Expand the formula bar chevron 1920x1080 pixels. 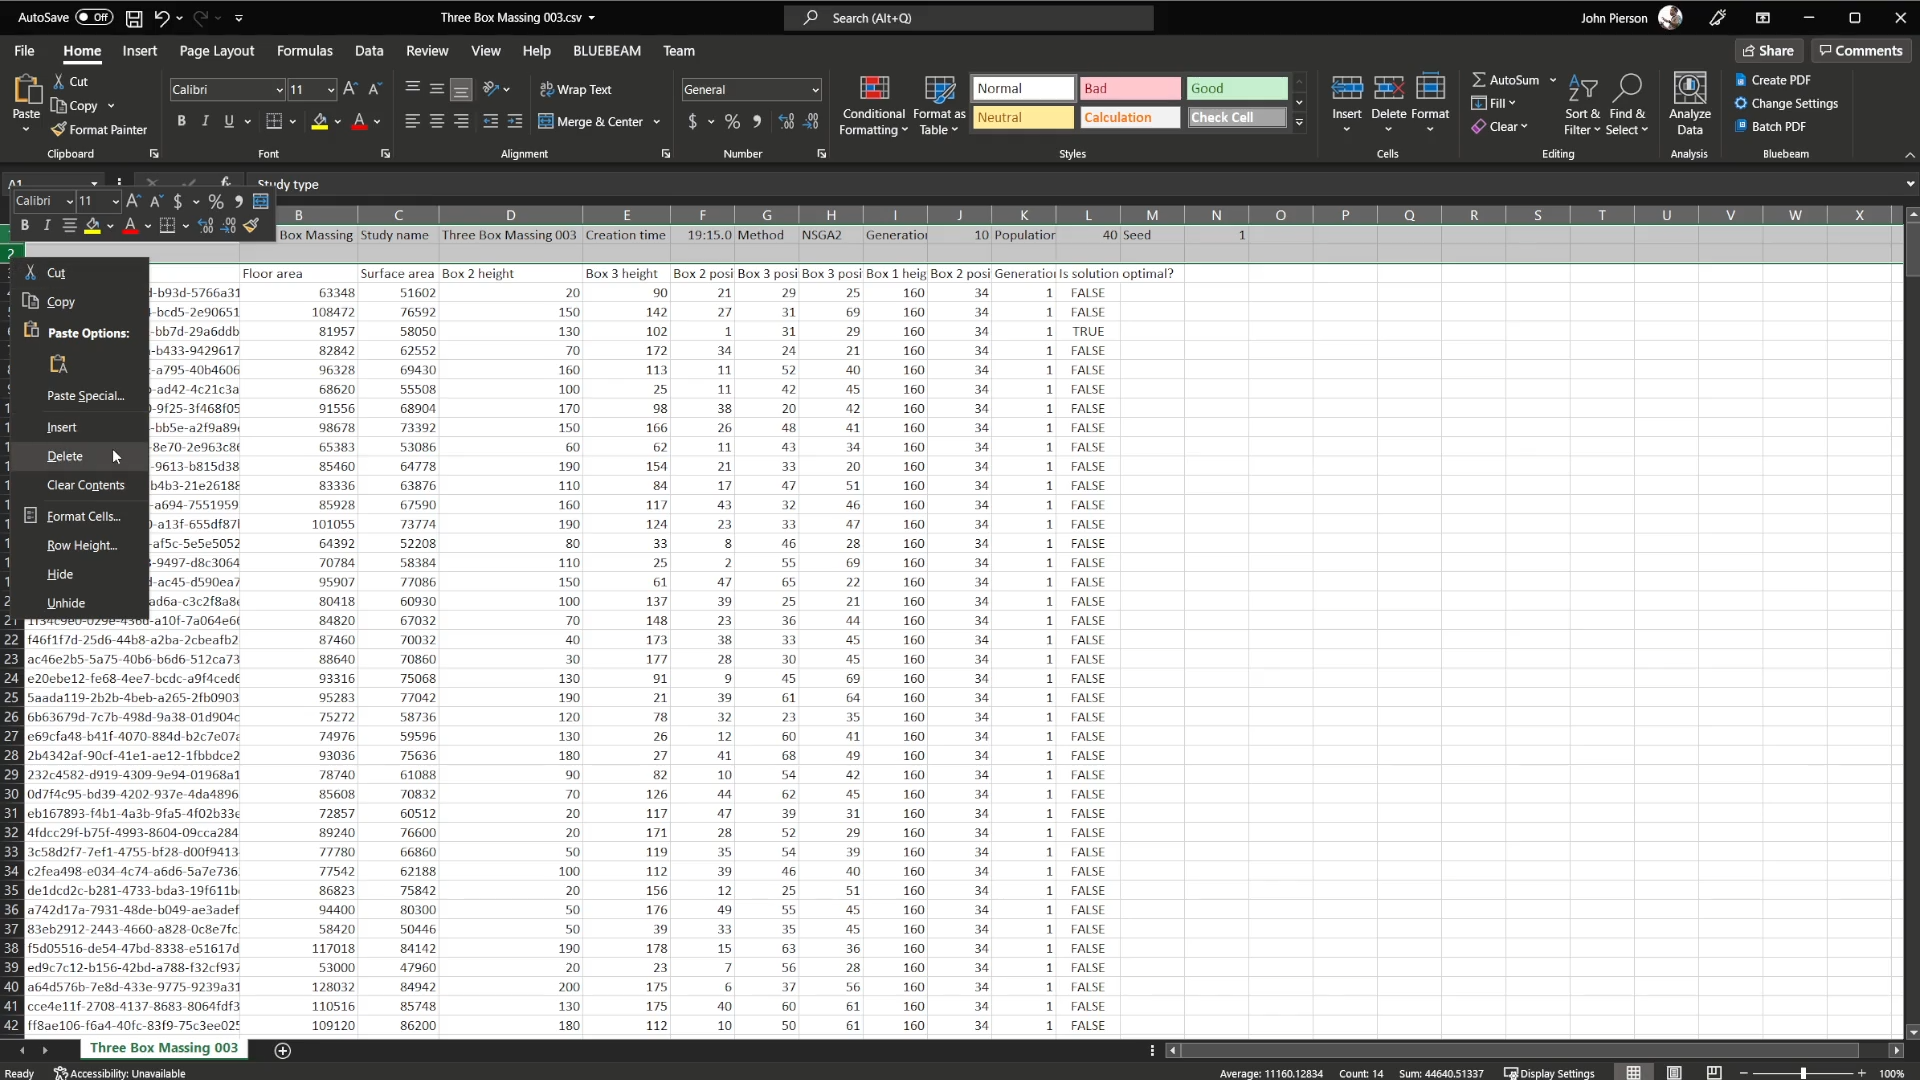pyautogui.click(x=1910, y=184)
